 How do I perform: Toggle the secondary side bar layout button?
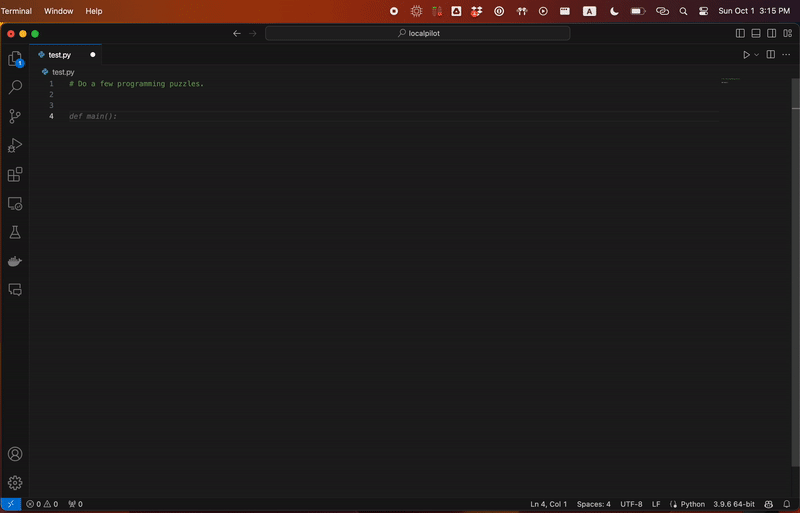(771, 33)
